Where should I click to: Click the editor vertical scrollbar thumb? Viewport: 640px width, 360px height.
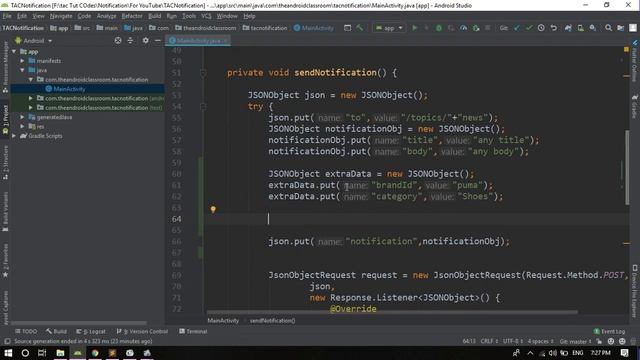627,167
